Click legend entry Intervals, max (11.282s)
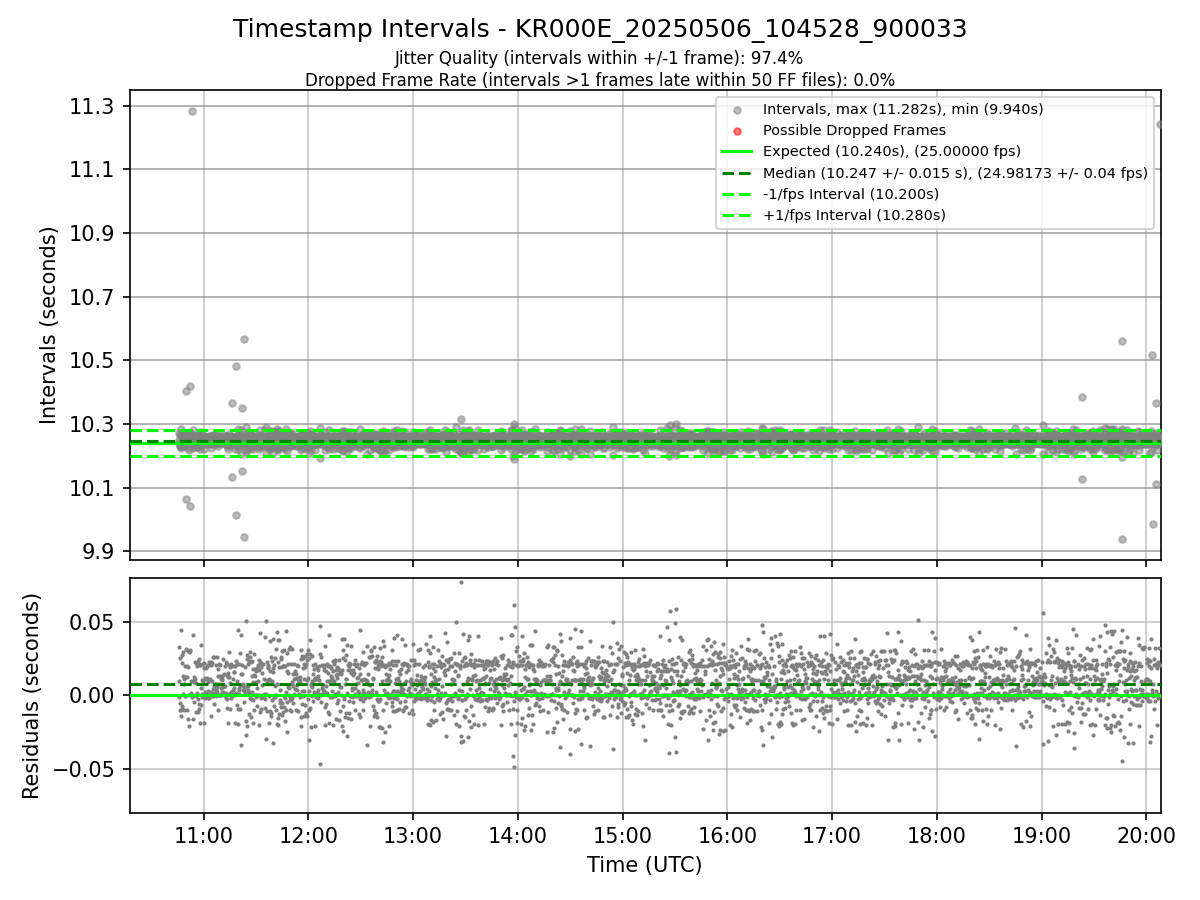The height and width of the screenshot is (900, 1200). [x=903, y=109]
